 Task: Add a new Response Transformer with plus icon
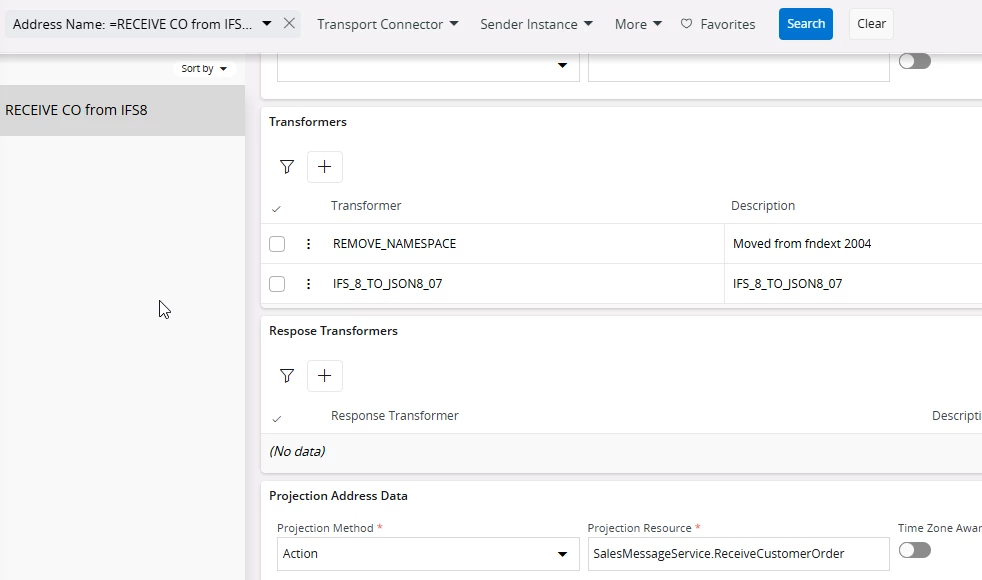[x=324, y=376]
